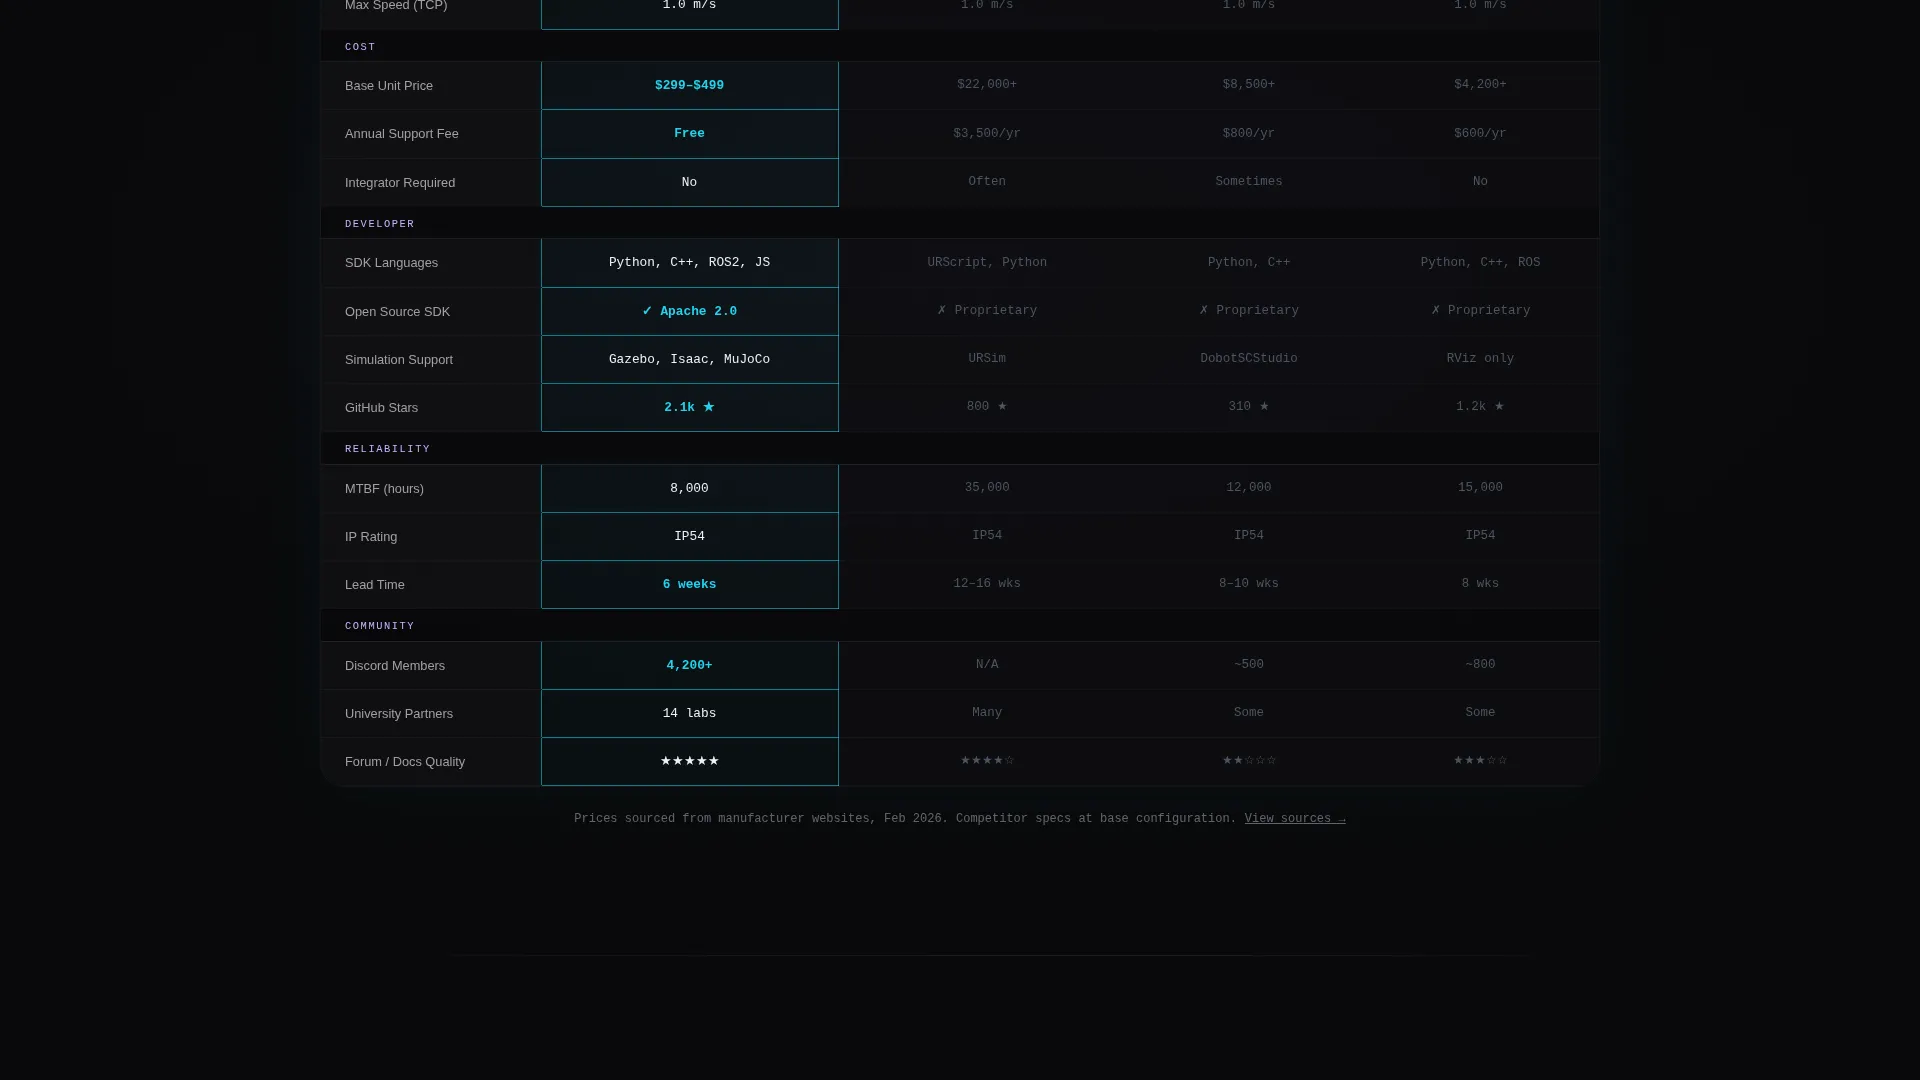Click the 4,200+ Discord members cell
The height and width of the screenshot is (1080, 1920).
tap(689, 665)
